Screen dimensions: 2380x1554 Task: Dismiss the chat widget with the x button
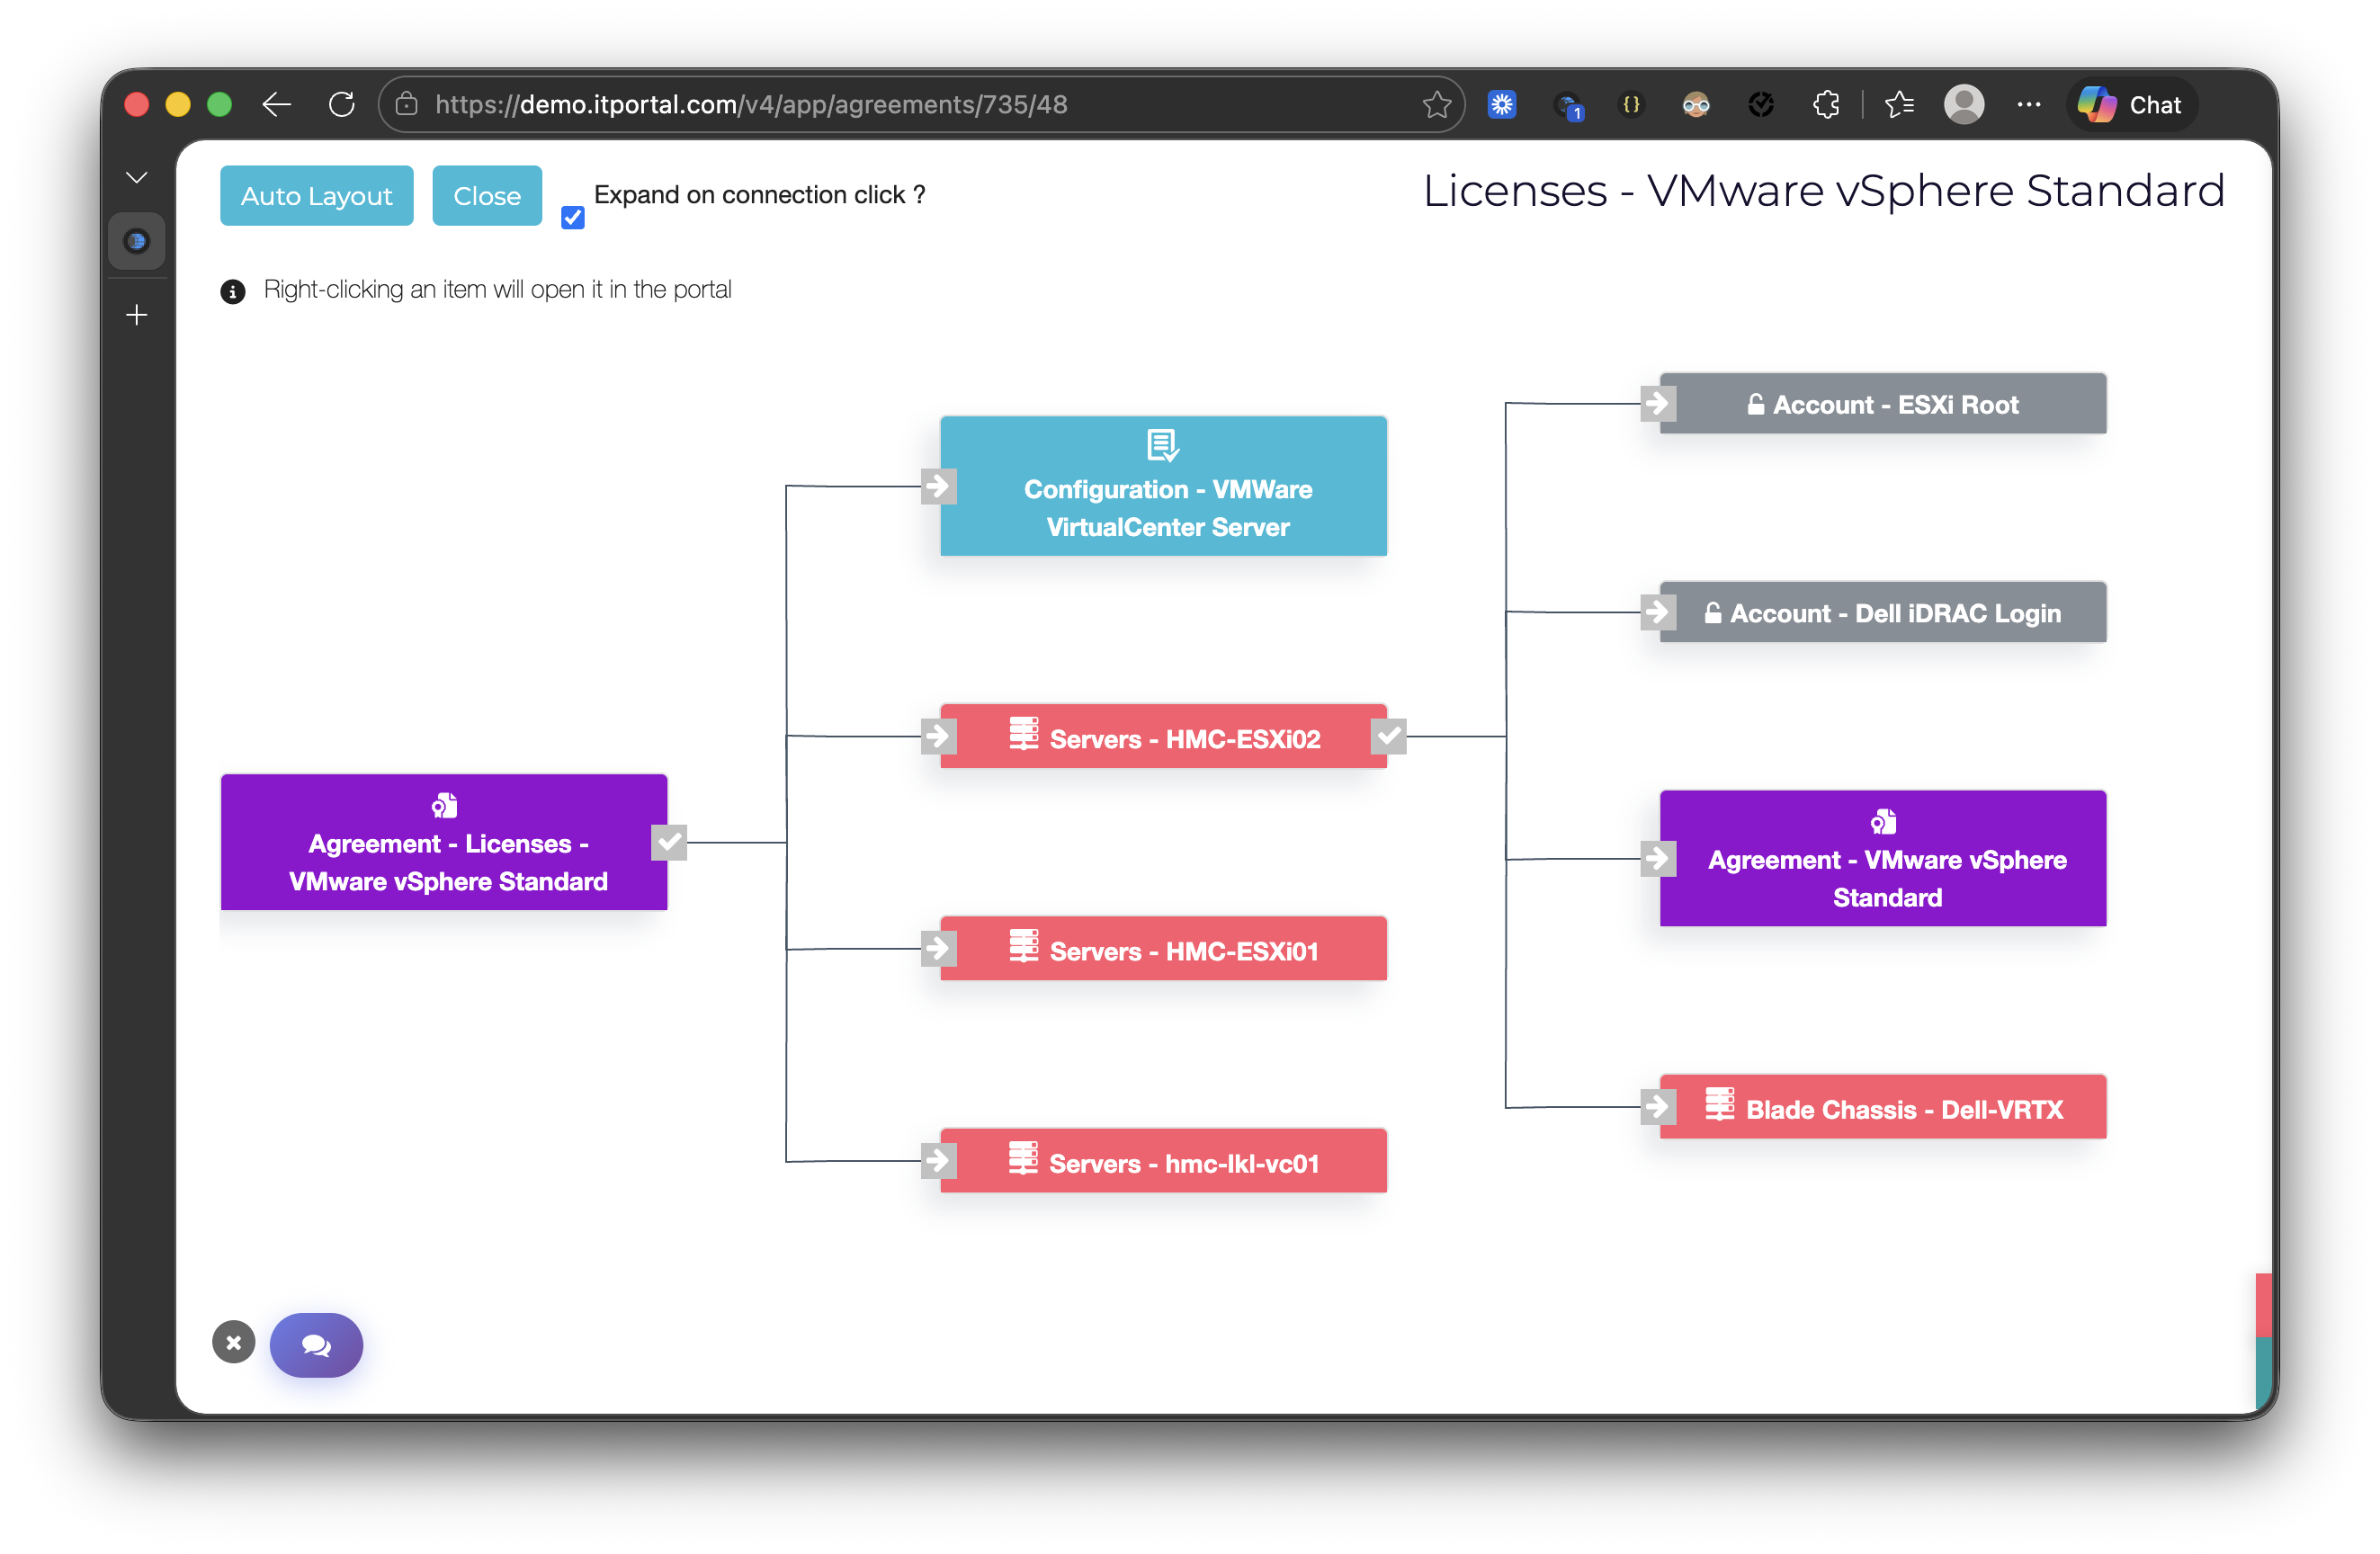[x=233, y=1342]
